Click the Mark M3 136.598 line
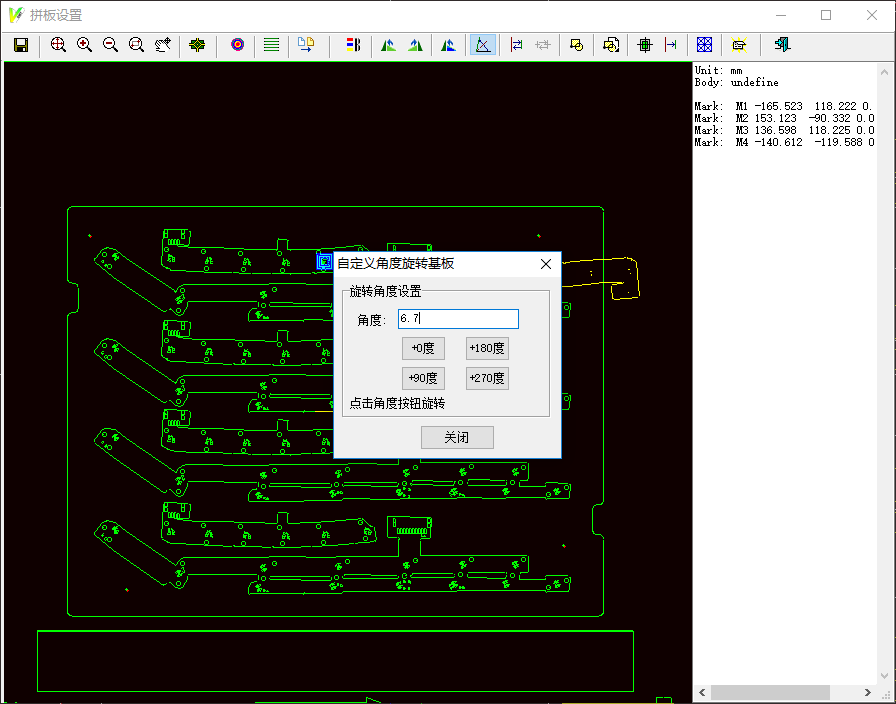 (784, 130)
